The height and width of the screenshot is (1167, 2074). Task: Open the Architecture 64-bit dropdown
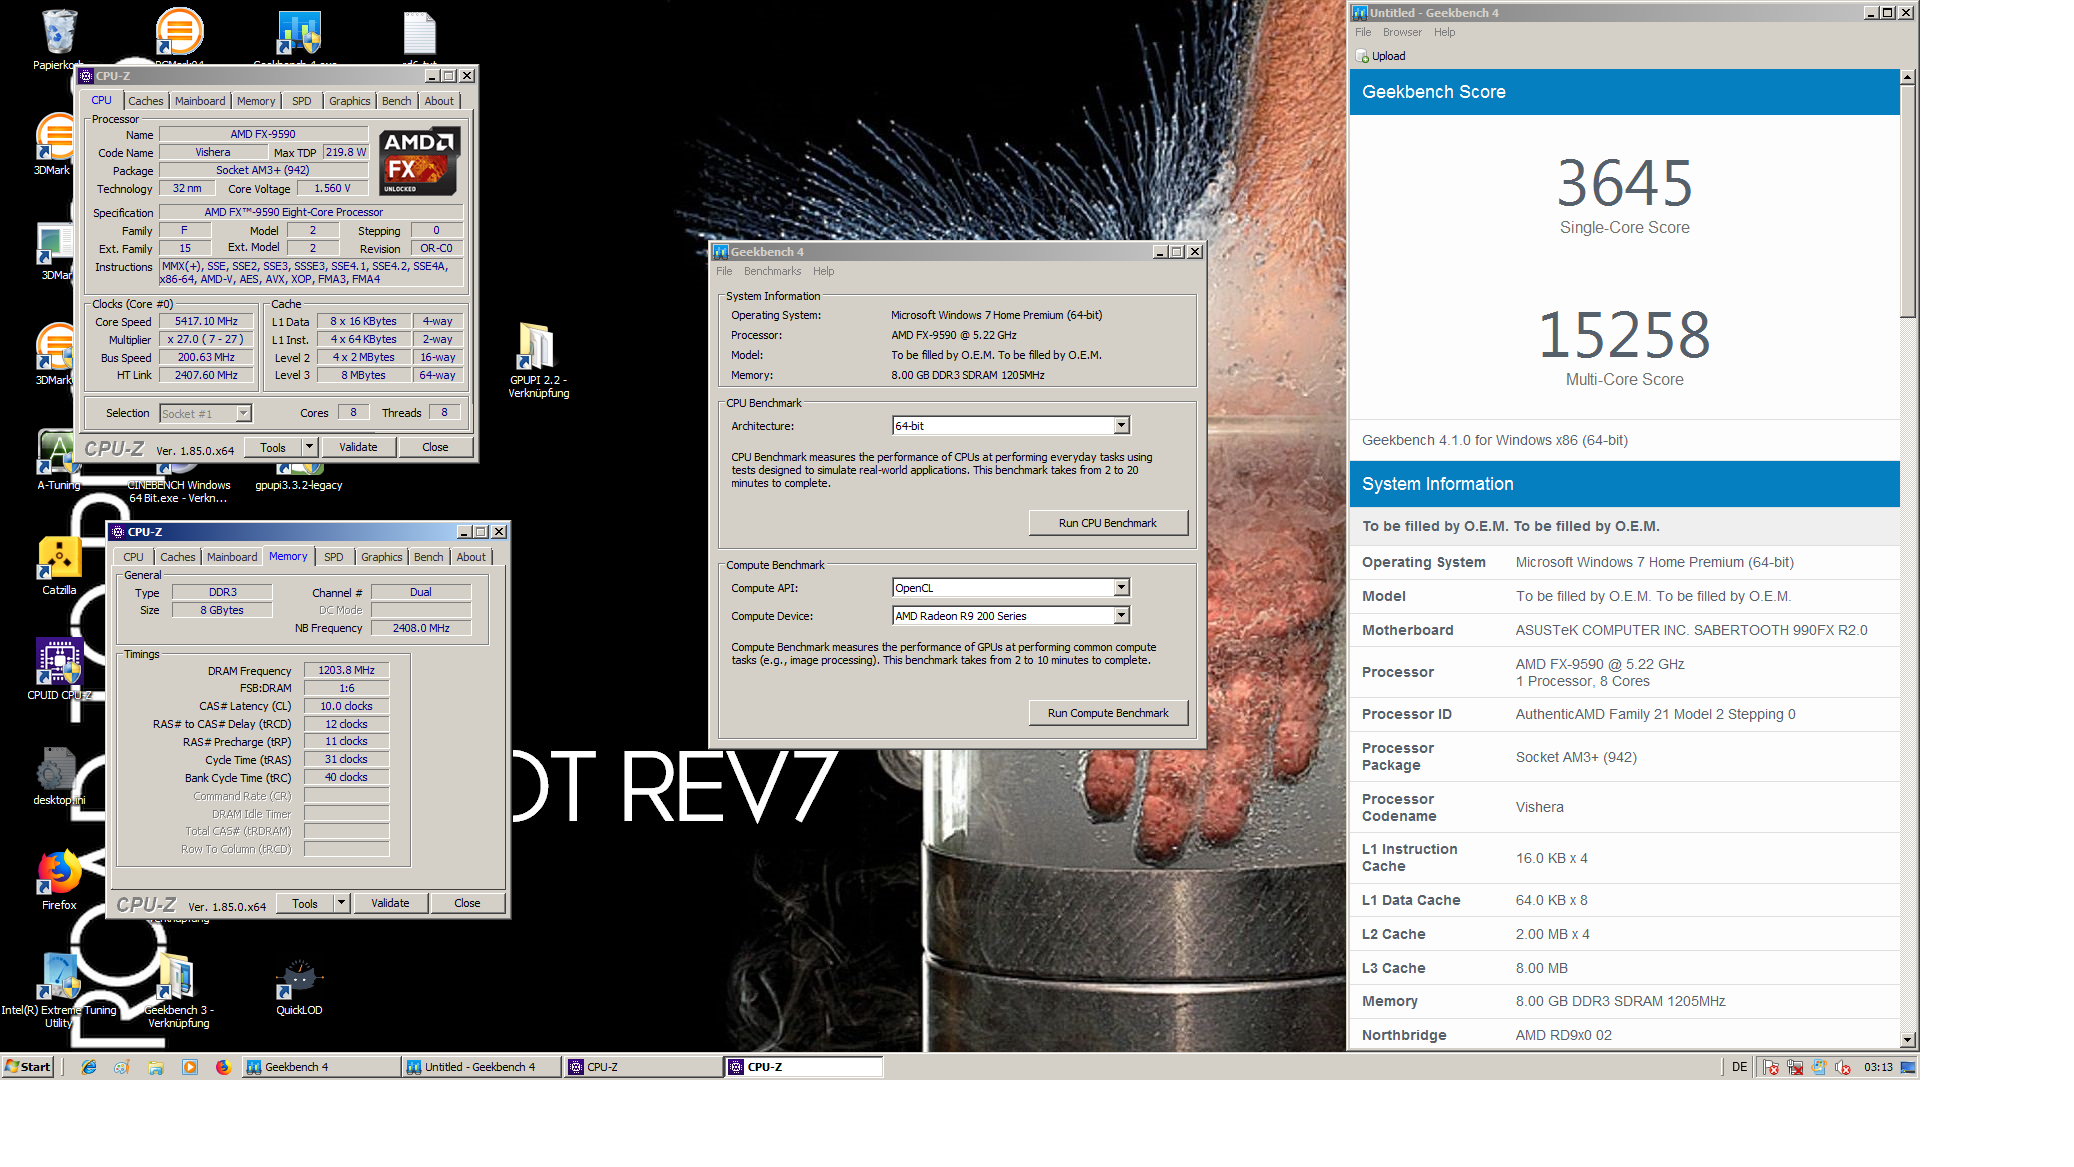(x=1121, y=426)
